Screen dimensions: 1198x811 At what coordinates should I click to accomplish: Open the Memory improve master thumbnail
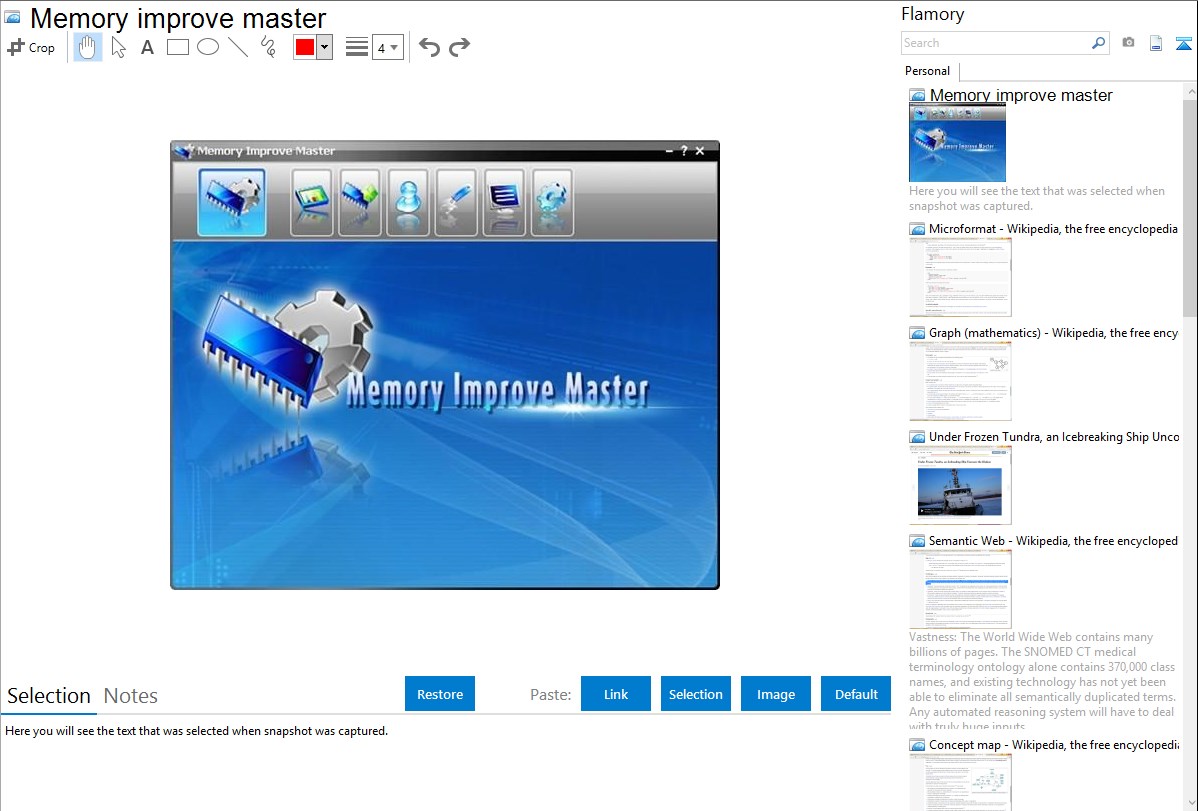(x=957, y=143)
